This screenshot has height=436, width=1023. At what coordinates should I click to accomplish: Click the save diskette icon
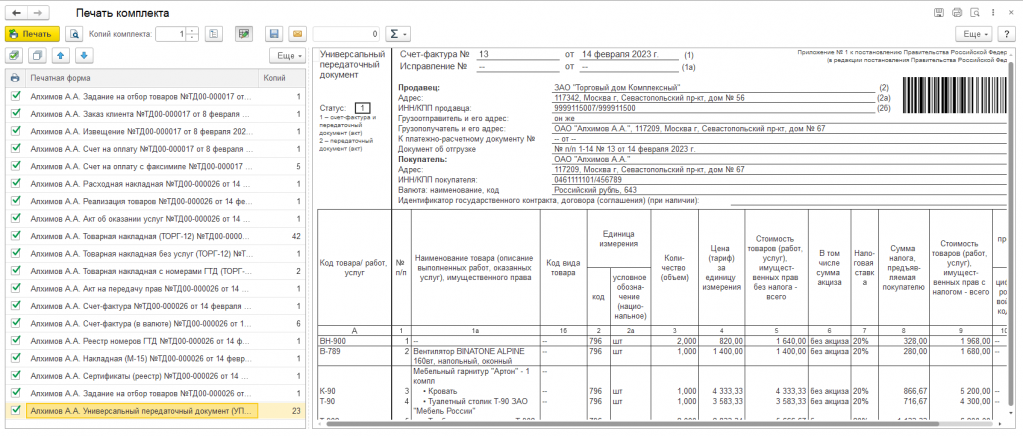273,34
